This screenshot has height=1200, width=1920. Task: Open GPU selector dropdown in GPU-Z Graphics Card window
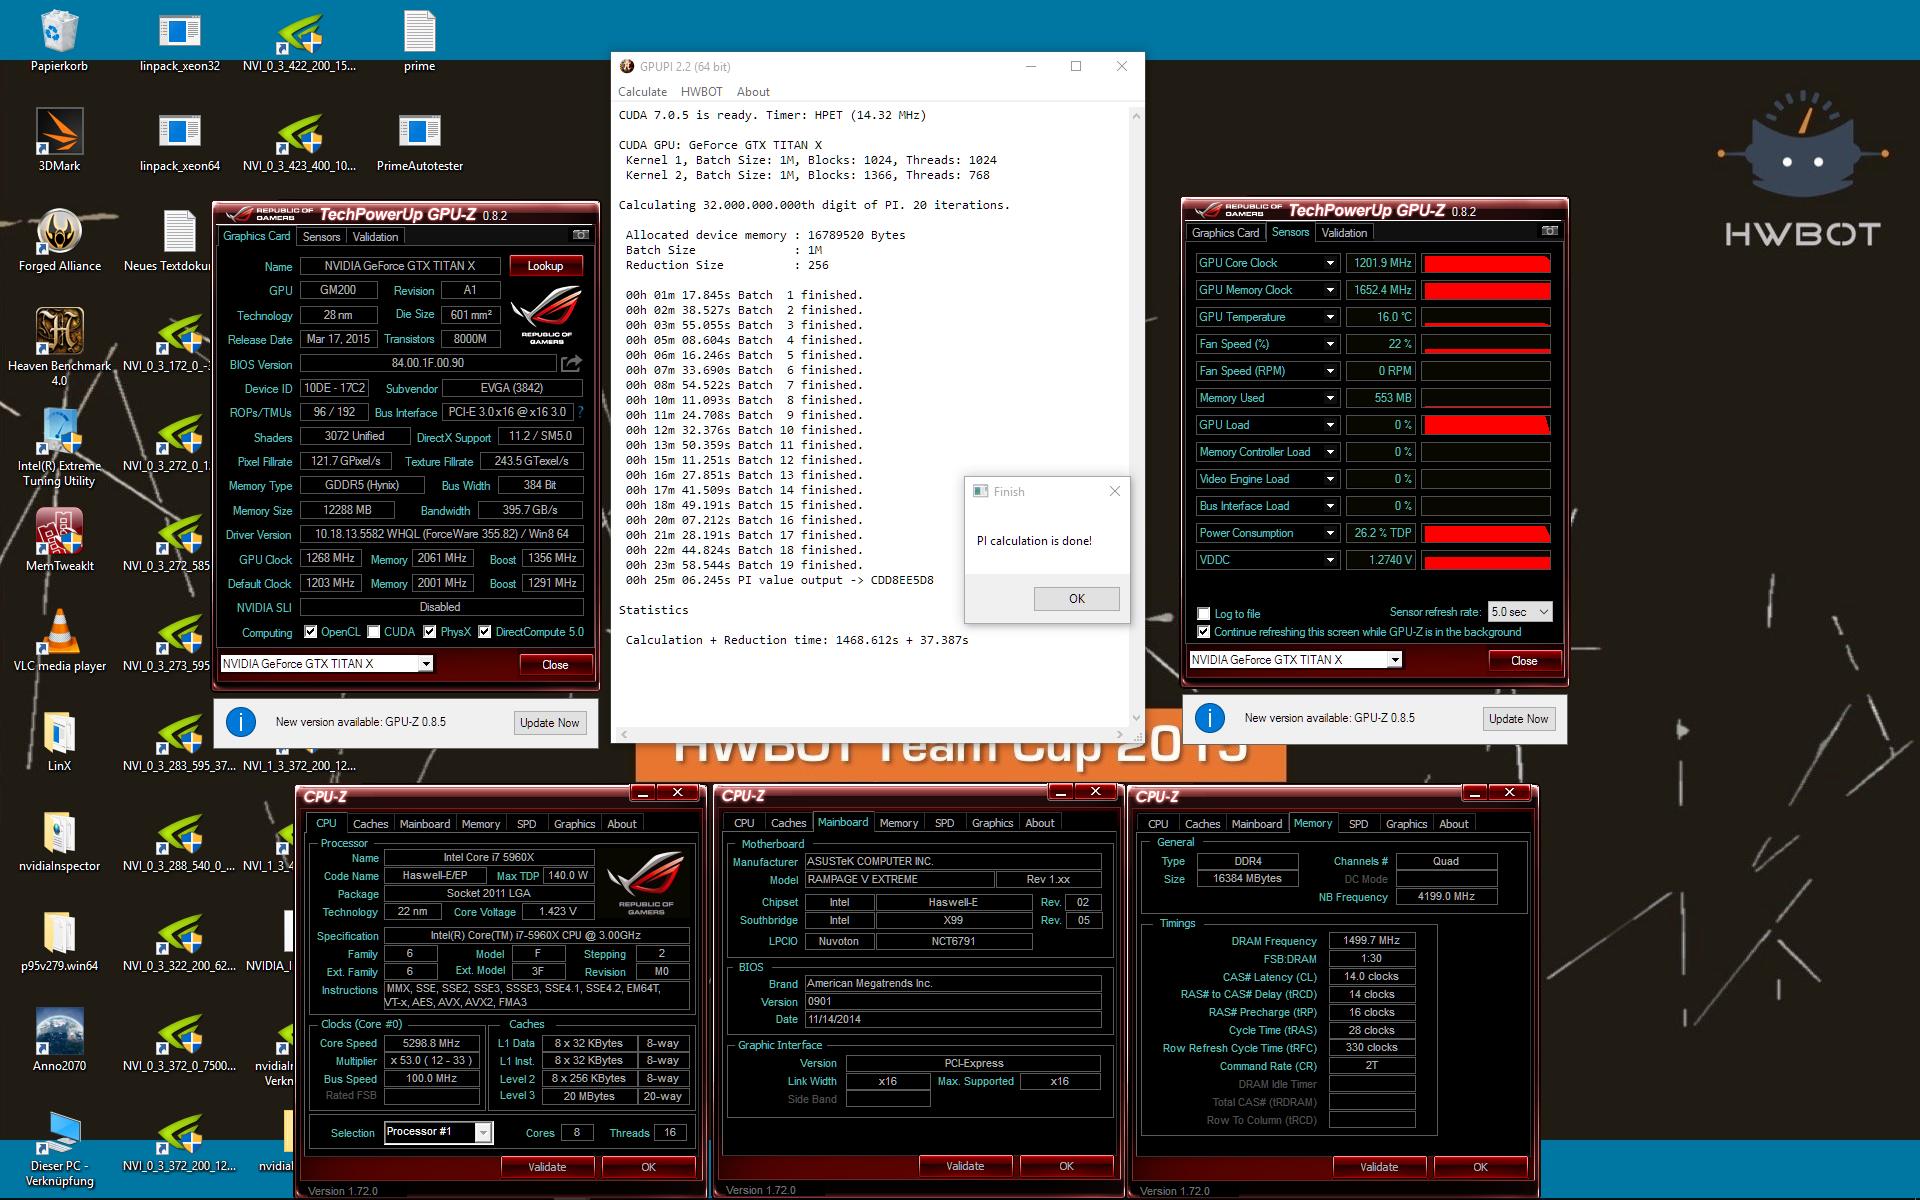426,664
